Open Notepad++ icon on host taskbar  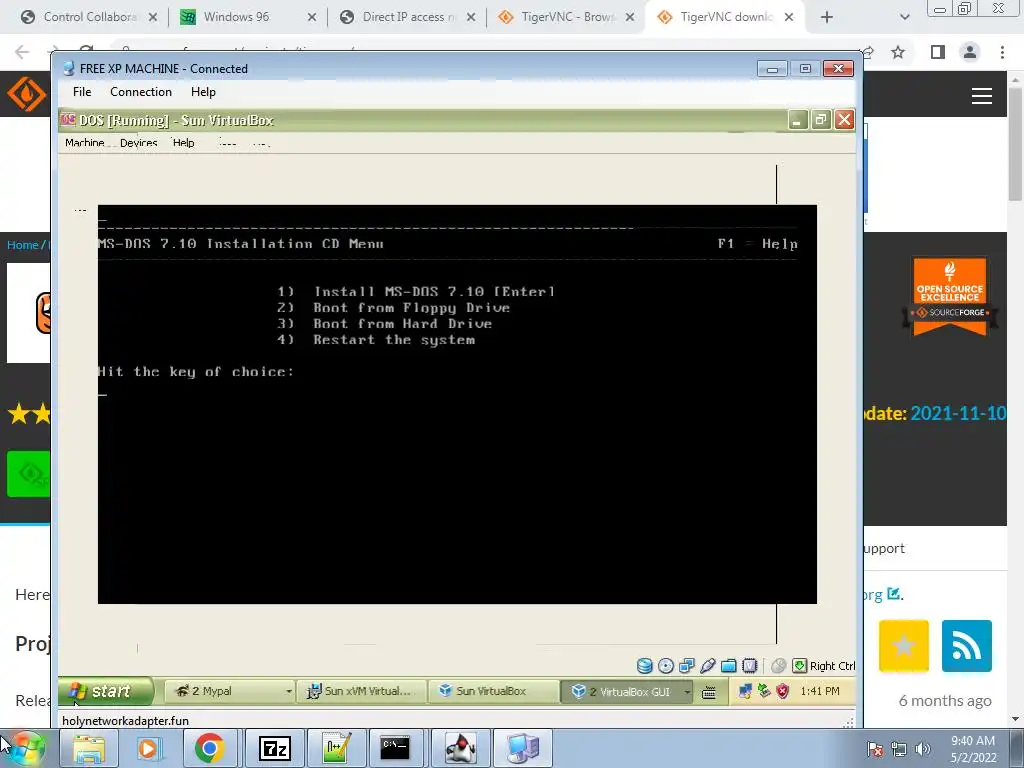click(x=336, y=748)
